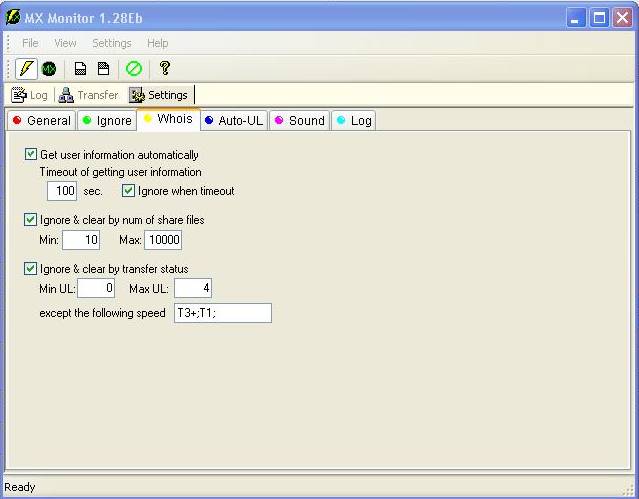This screenshot has height=499, width=639.
Task: Select the Whois settings tab
Action: pos(168,119)
